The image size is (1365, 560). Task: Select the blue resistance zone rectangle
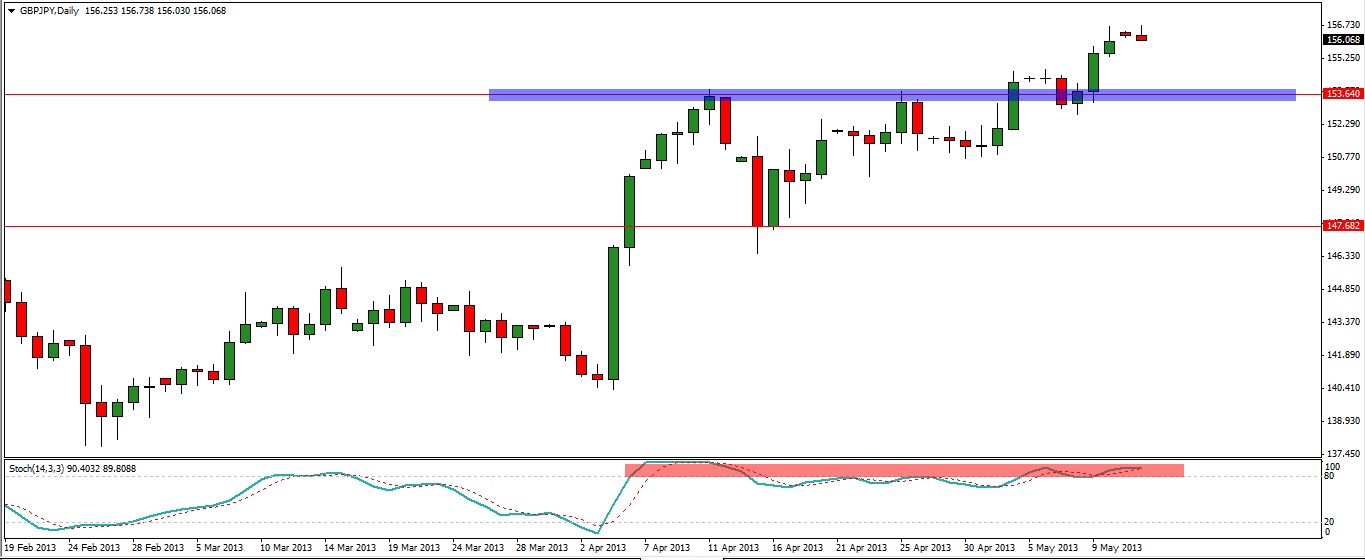tap(892, 95)
